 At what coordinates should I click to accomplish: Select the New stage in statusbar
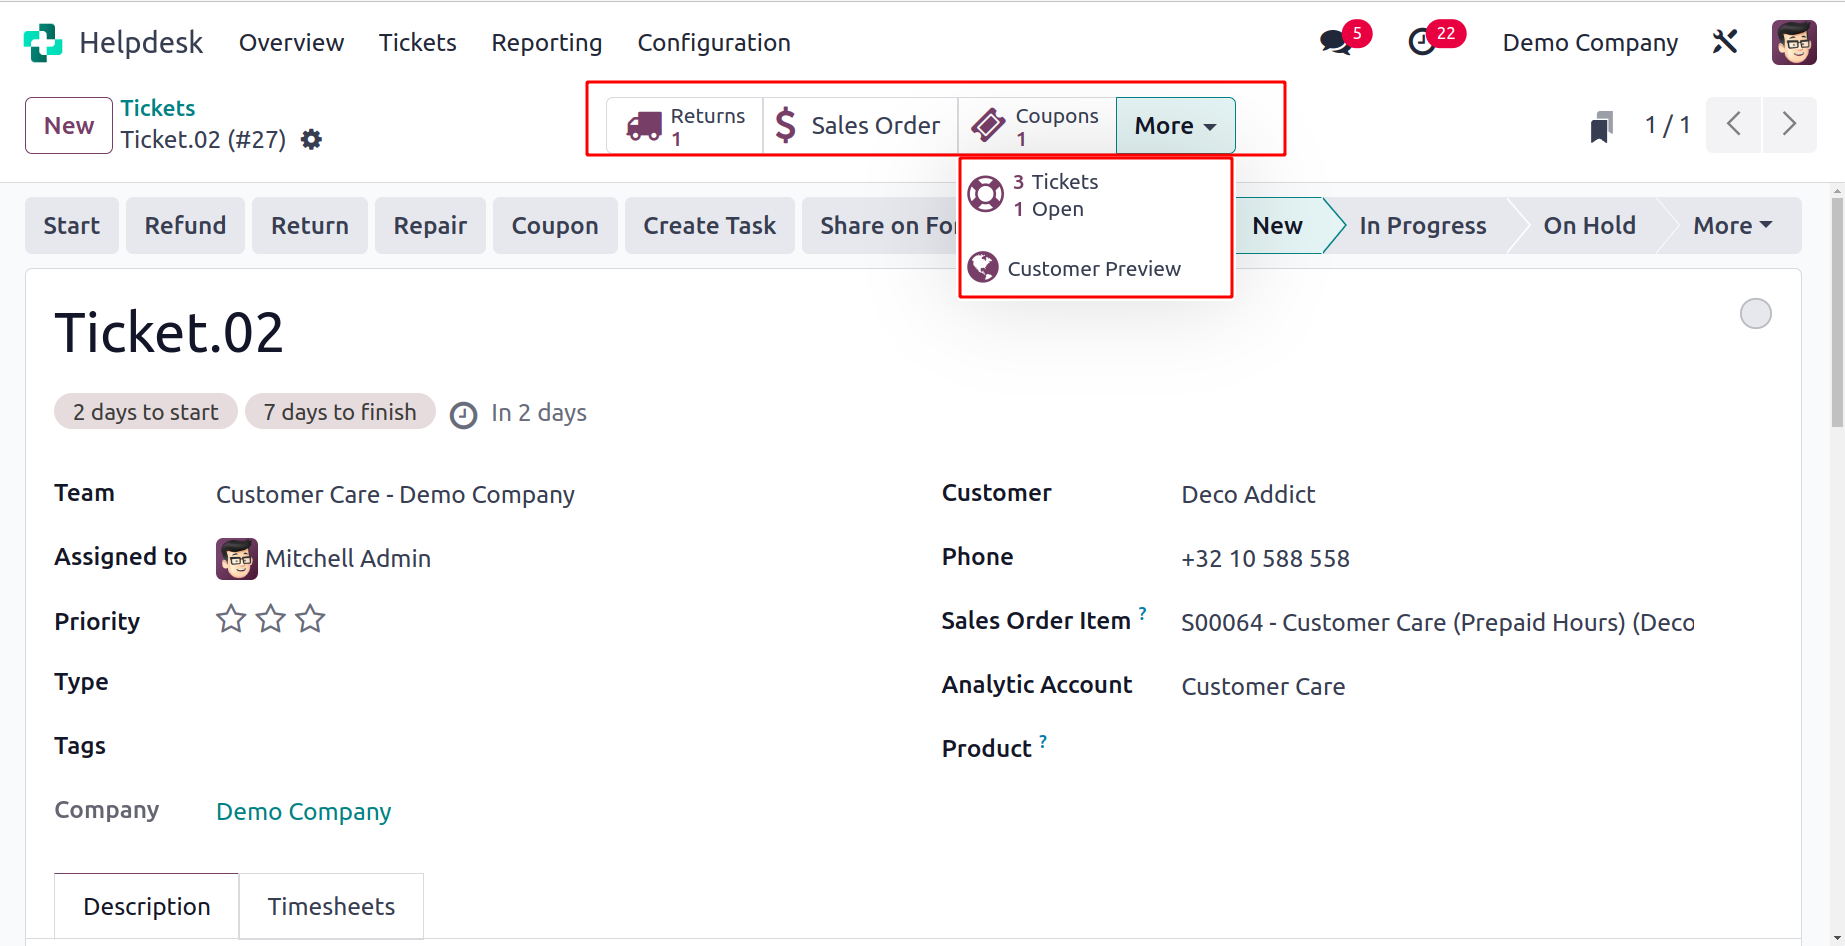(1278, 226)
